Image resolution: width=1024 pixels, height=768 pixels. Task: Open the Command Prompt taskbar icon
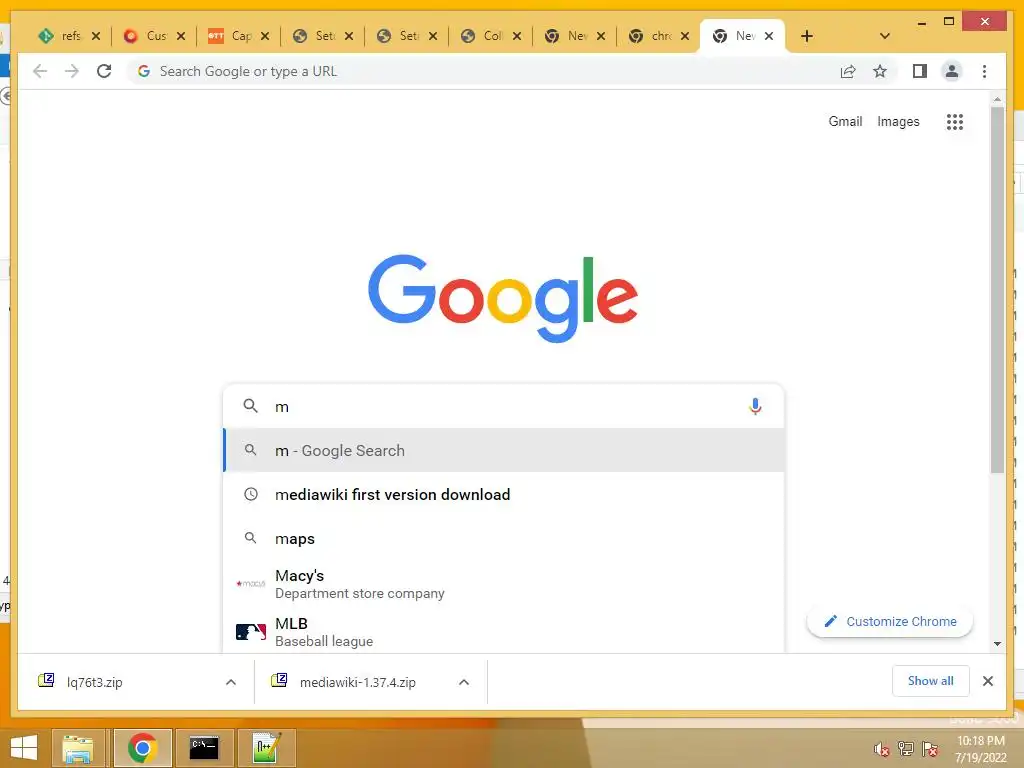click(204, 748)
